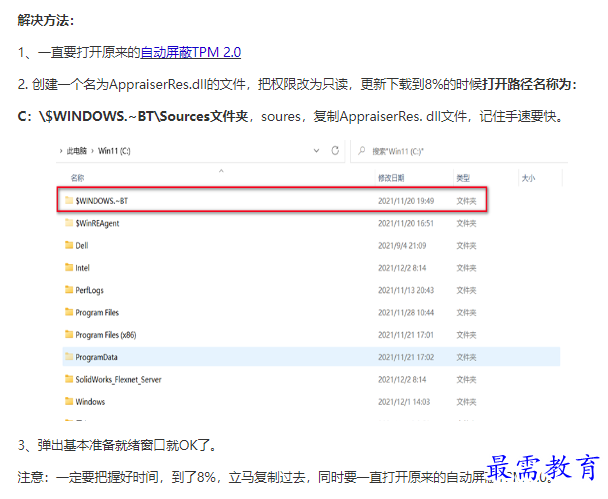The height and width of the screenshot is (499, 608).
Task: Click the ProgramData folder icon
Action: [69, 356]
